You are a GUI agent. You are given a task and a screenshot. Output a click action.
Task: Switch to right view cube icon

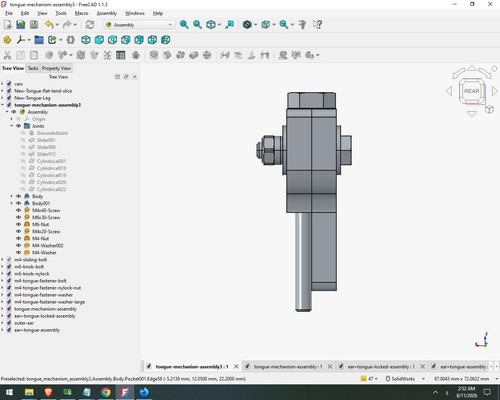pos(126,40)
